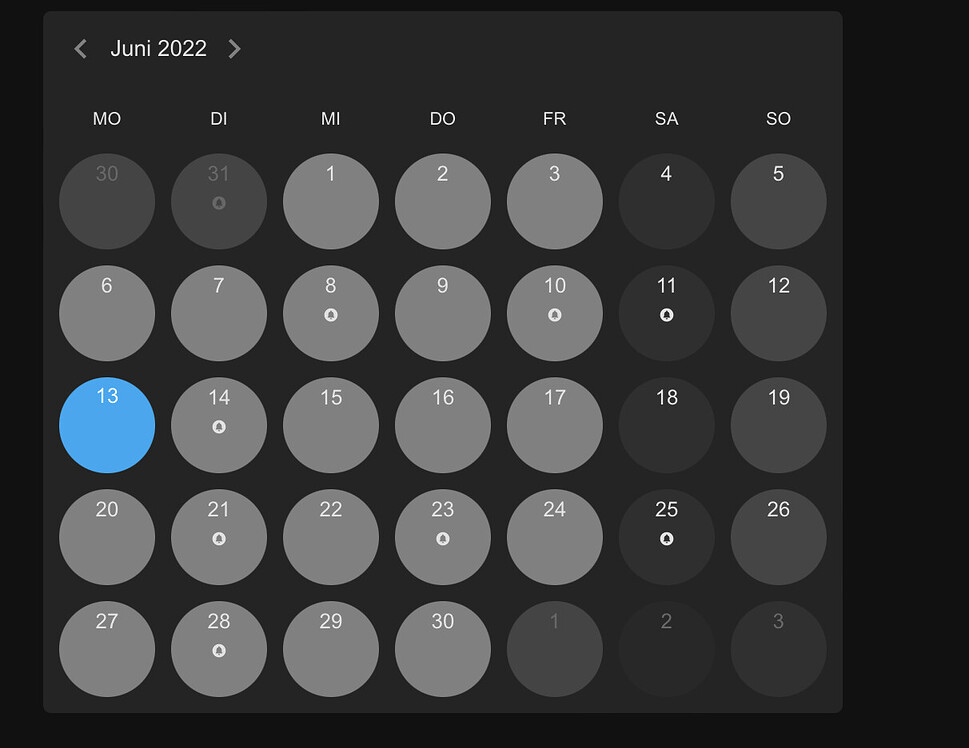This screenshot has width=969, height=748.
Task: Pick June 1 on the calendar
Action: (x=331, y=201)
